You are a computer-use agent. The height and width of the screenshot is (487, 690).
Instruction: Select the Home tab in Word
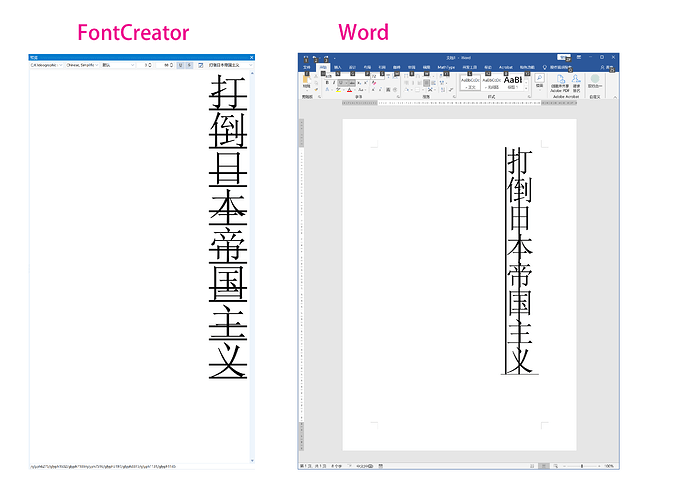323,67
